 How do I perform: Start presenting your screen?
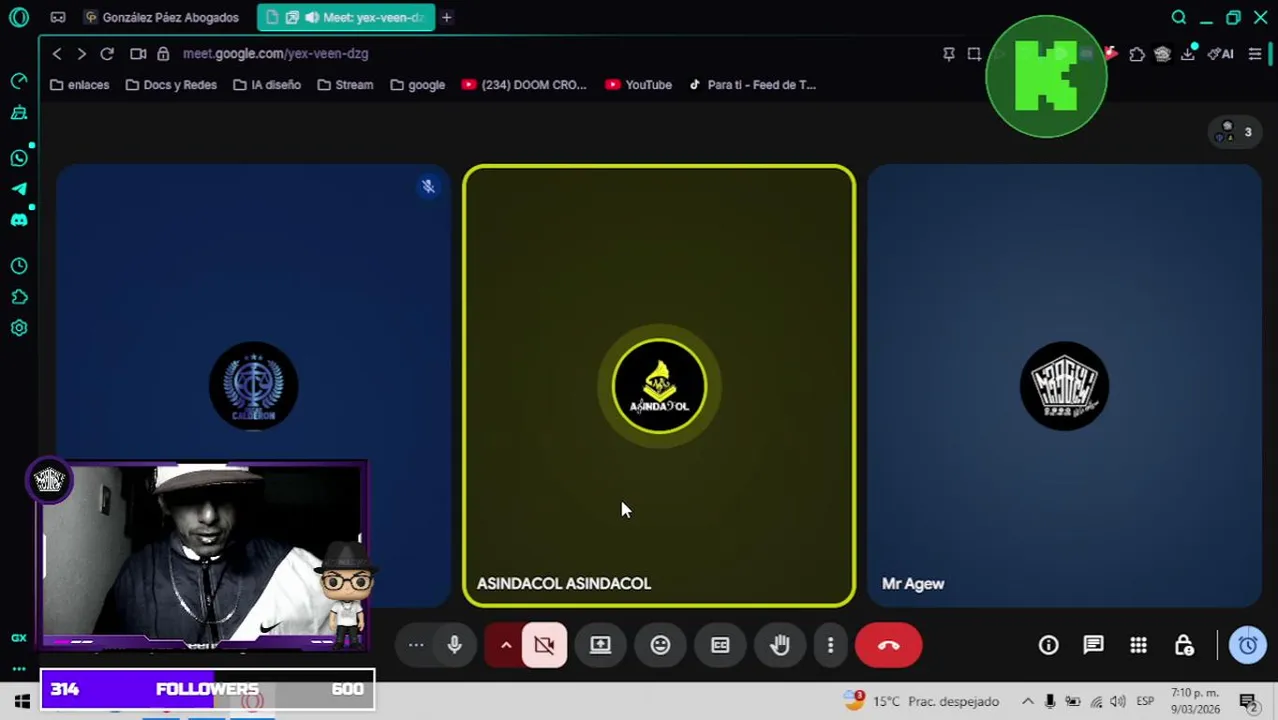tap(600, 645)
